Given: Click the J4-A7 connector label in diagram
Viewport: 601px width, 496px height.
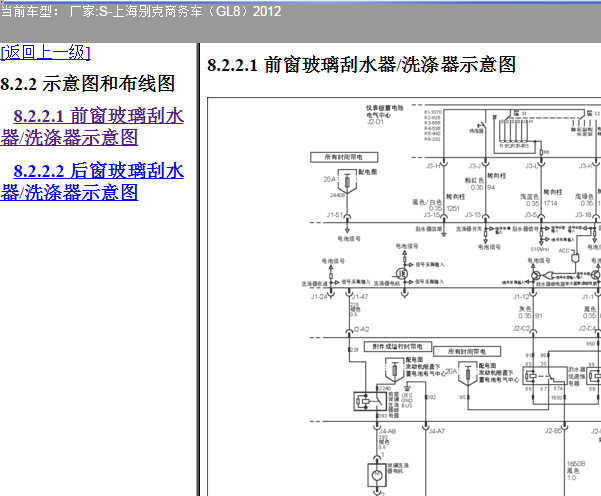Looking at the screenshot, I should [437, 431].
